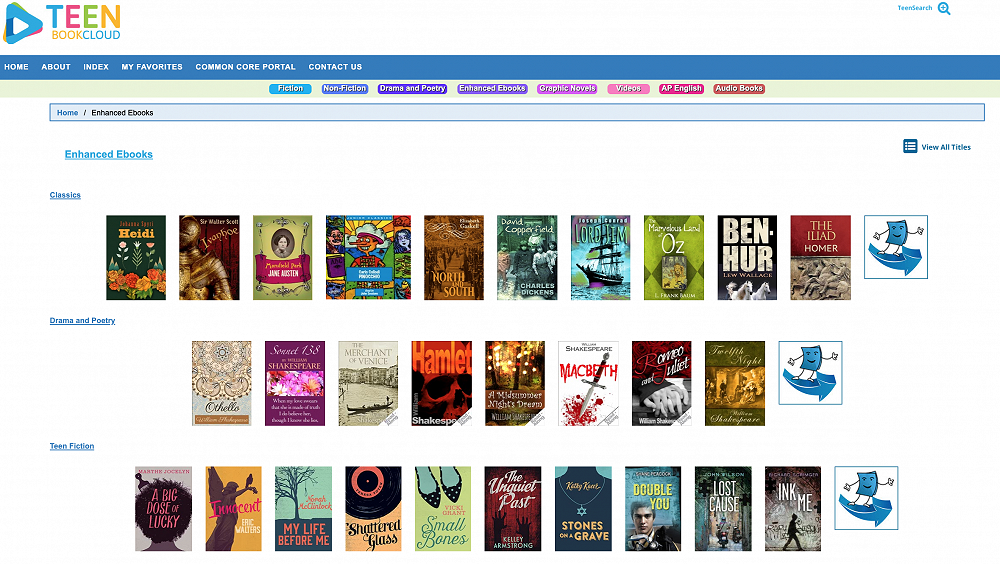Open the Teen Fiction section heading
Screen dimensions: 1000x564
(72, 446)
